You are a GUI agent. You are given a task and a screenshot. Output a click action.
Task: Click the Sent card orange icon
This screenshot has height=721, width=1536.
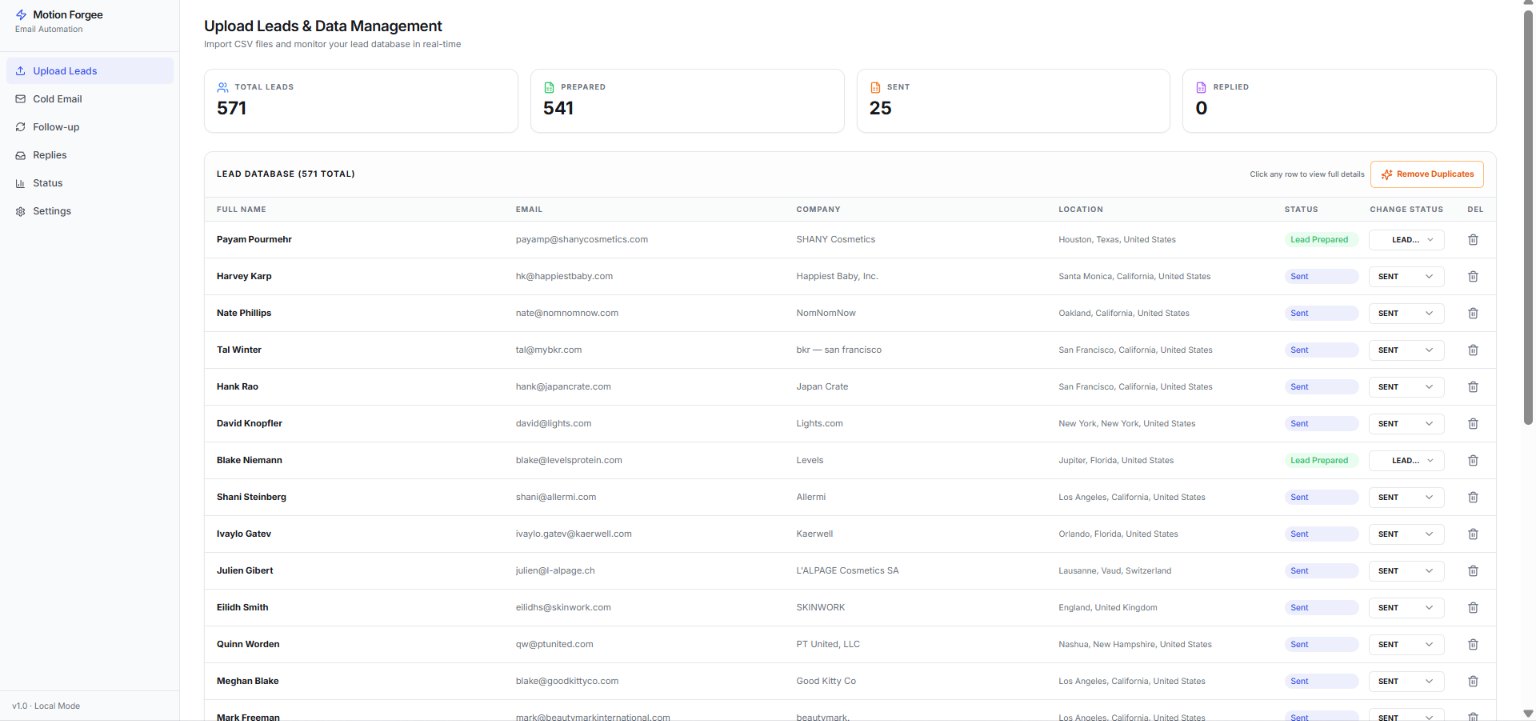875,87
